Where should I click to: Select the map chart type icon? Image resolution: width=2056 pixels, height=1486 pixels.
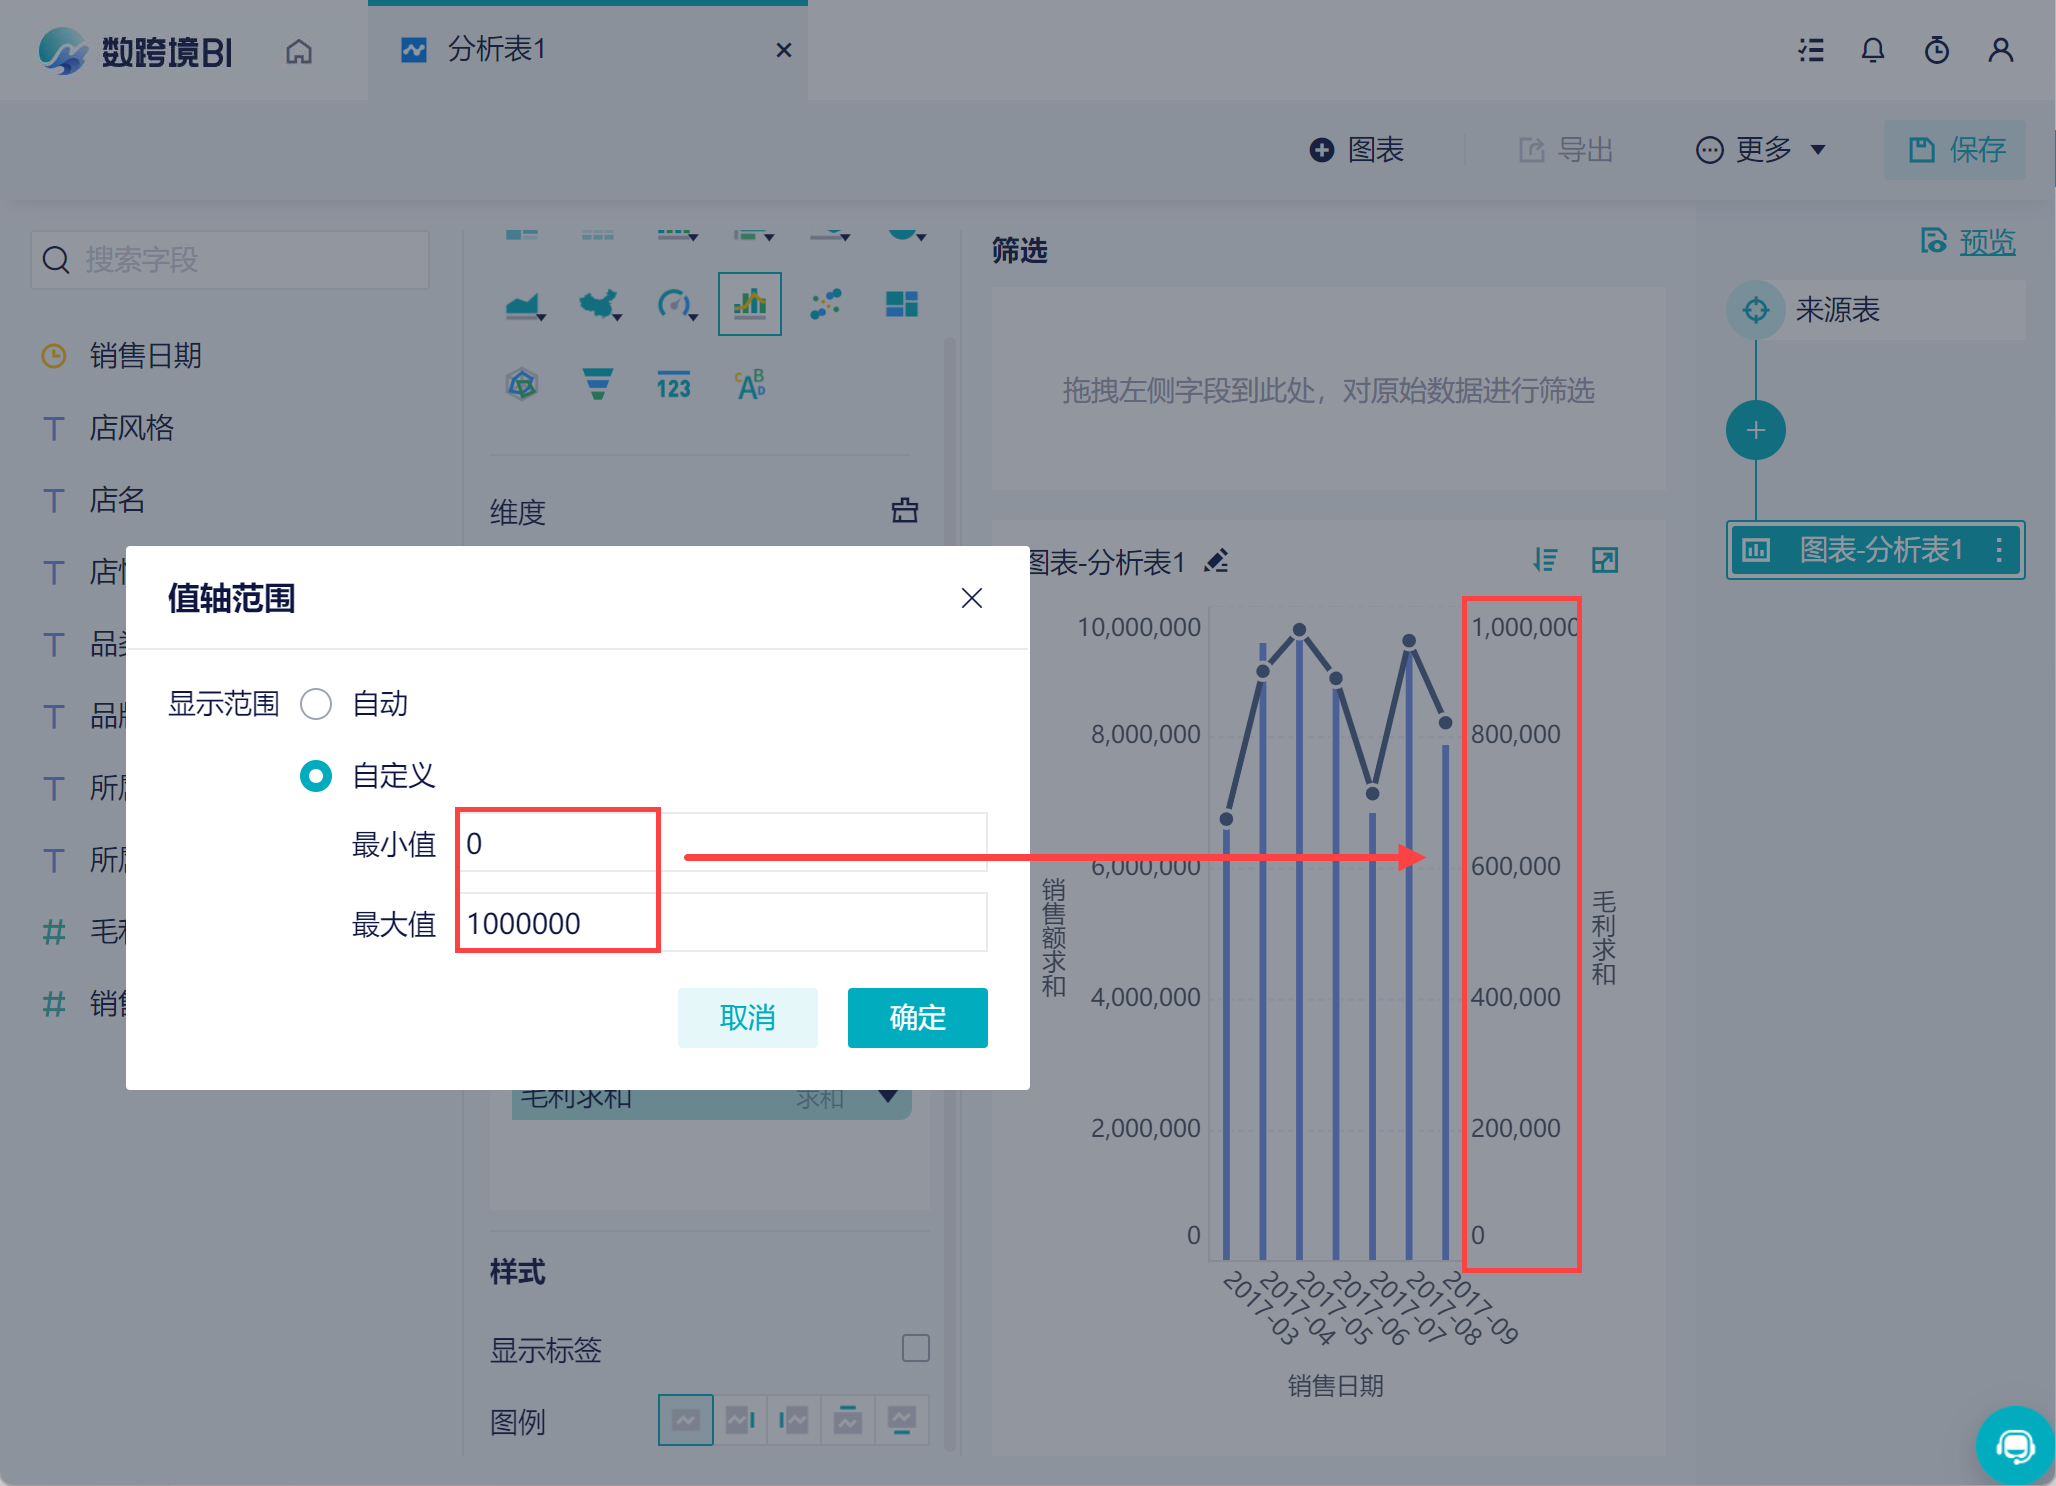[x=599, y=304]
